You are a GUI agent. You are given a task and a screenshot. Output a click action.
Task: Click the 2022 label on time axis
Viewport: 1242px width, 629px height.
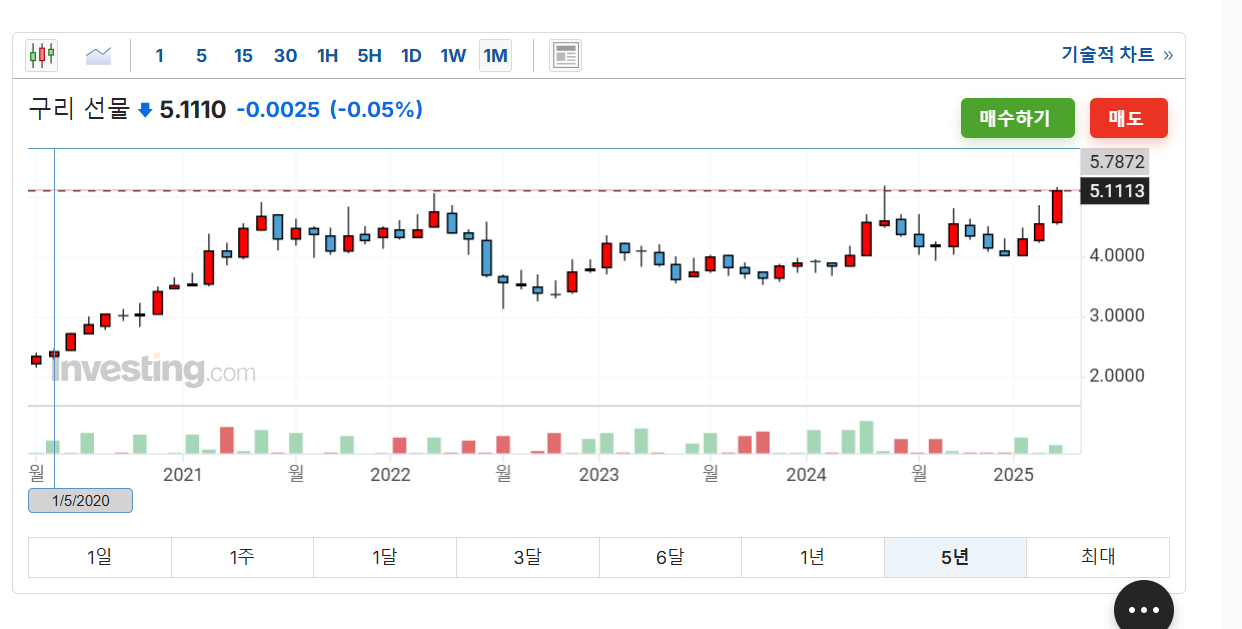pos(390,474)
